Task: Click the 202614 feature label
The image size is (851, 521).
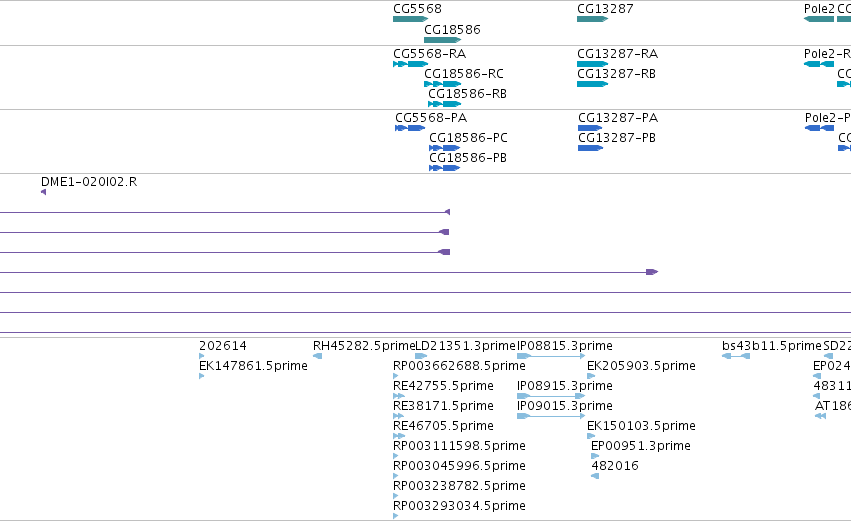Action: click(x=223, y=346)
